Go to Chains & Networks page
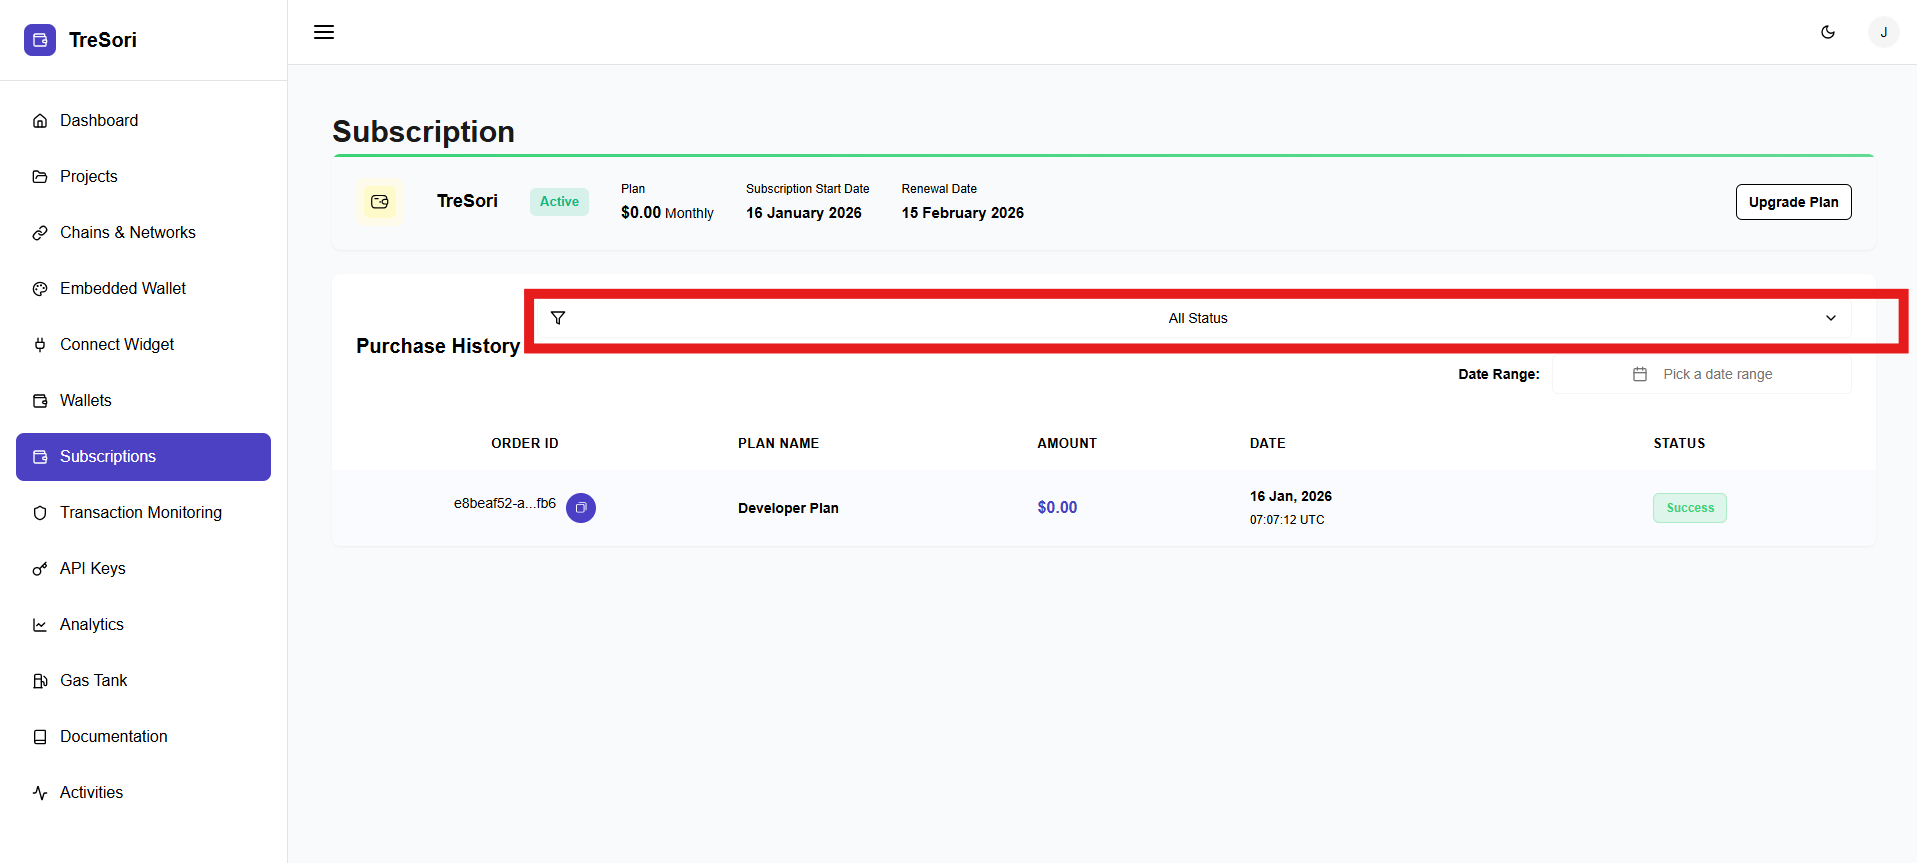The height and width of the screenshot is (863, 1917). 127,232
